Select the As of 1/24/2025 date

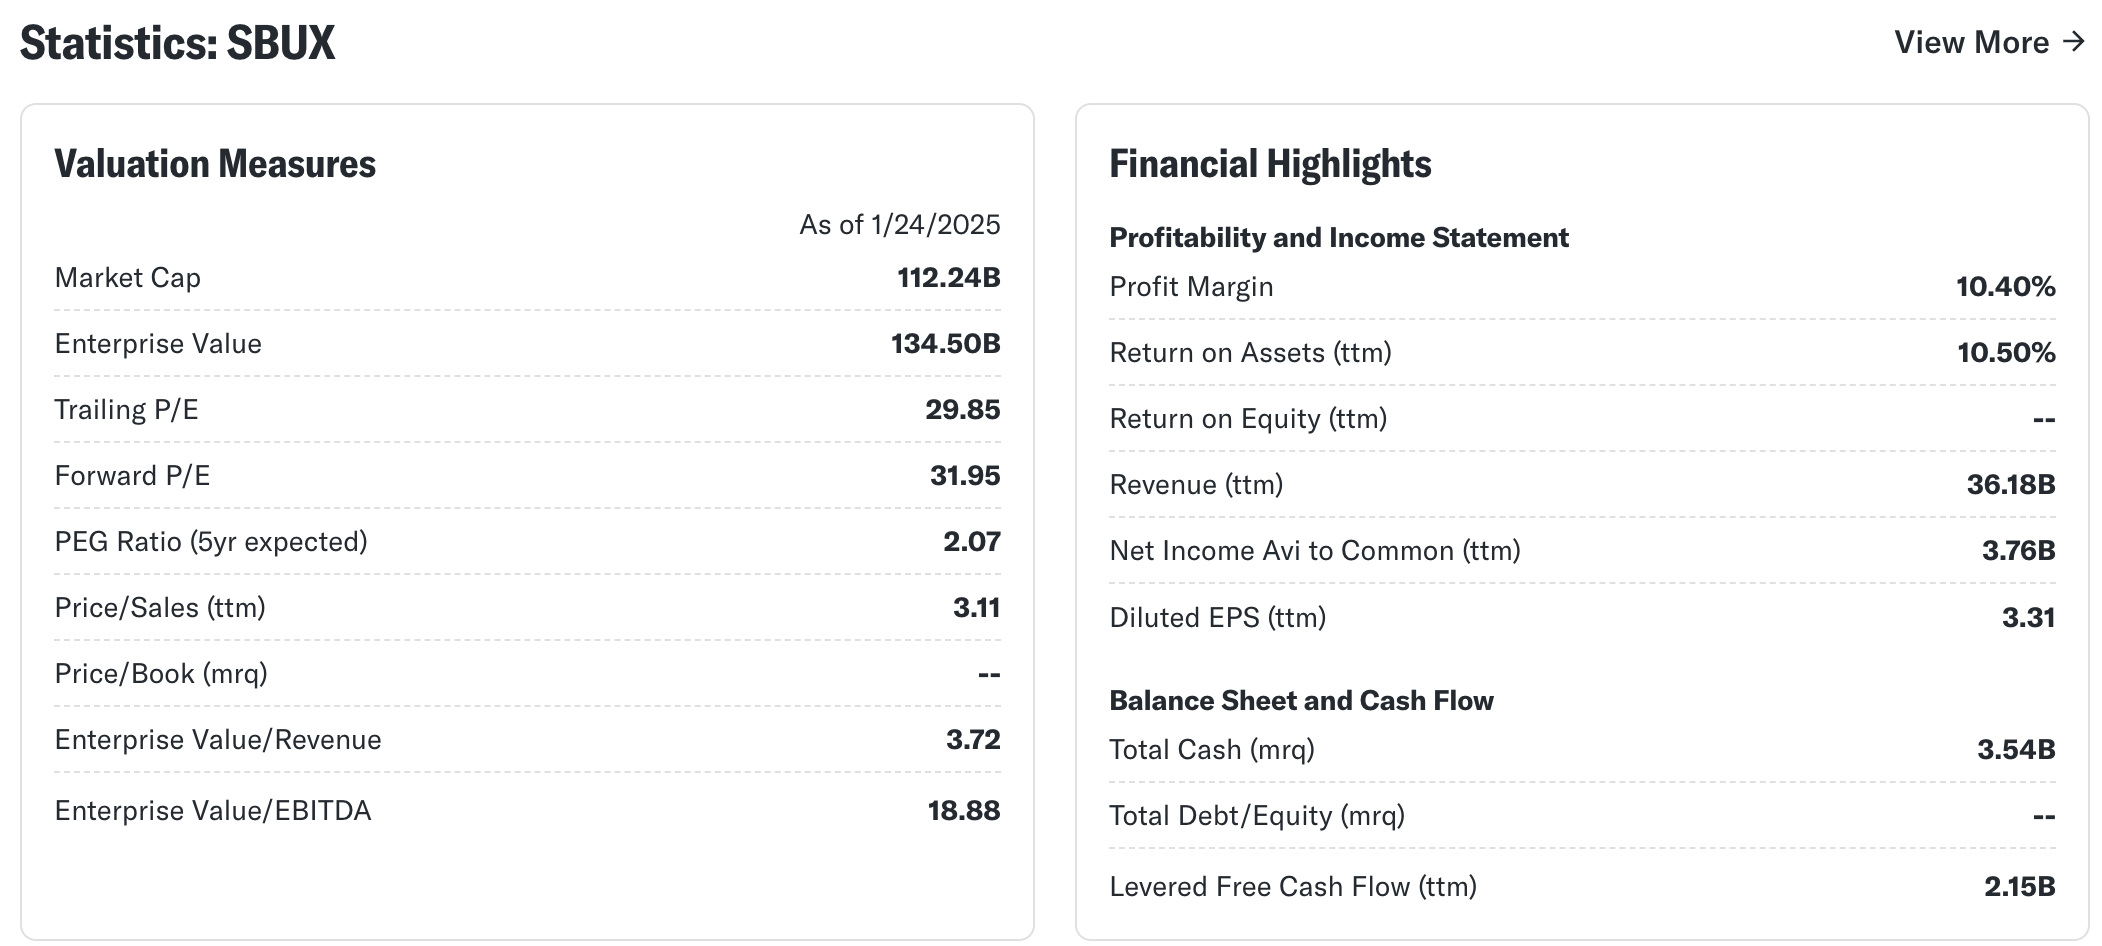[900, 224]
